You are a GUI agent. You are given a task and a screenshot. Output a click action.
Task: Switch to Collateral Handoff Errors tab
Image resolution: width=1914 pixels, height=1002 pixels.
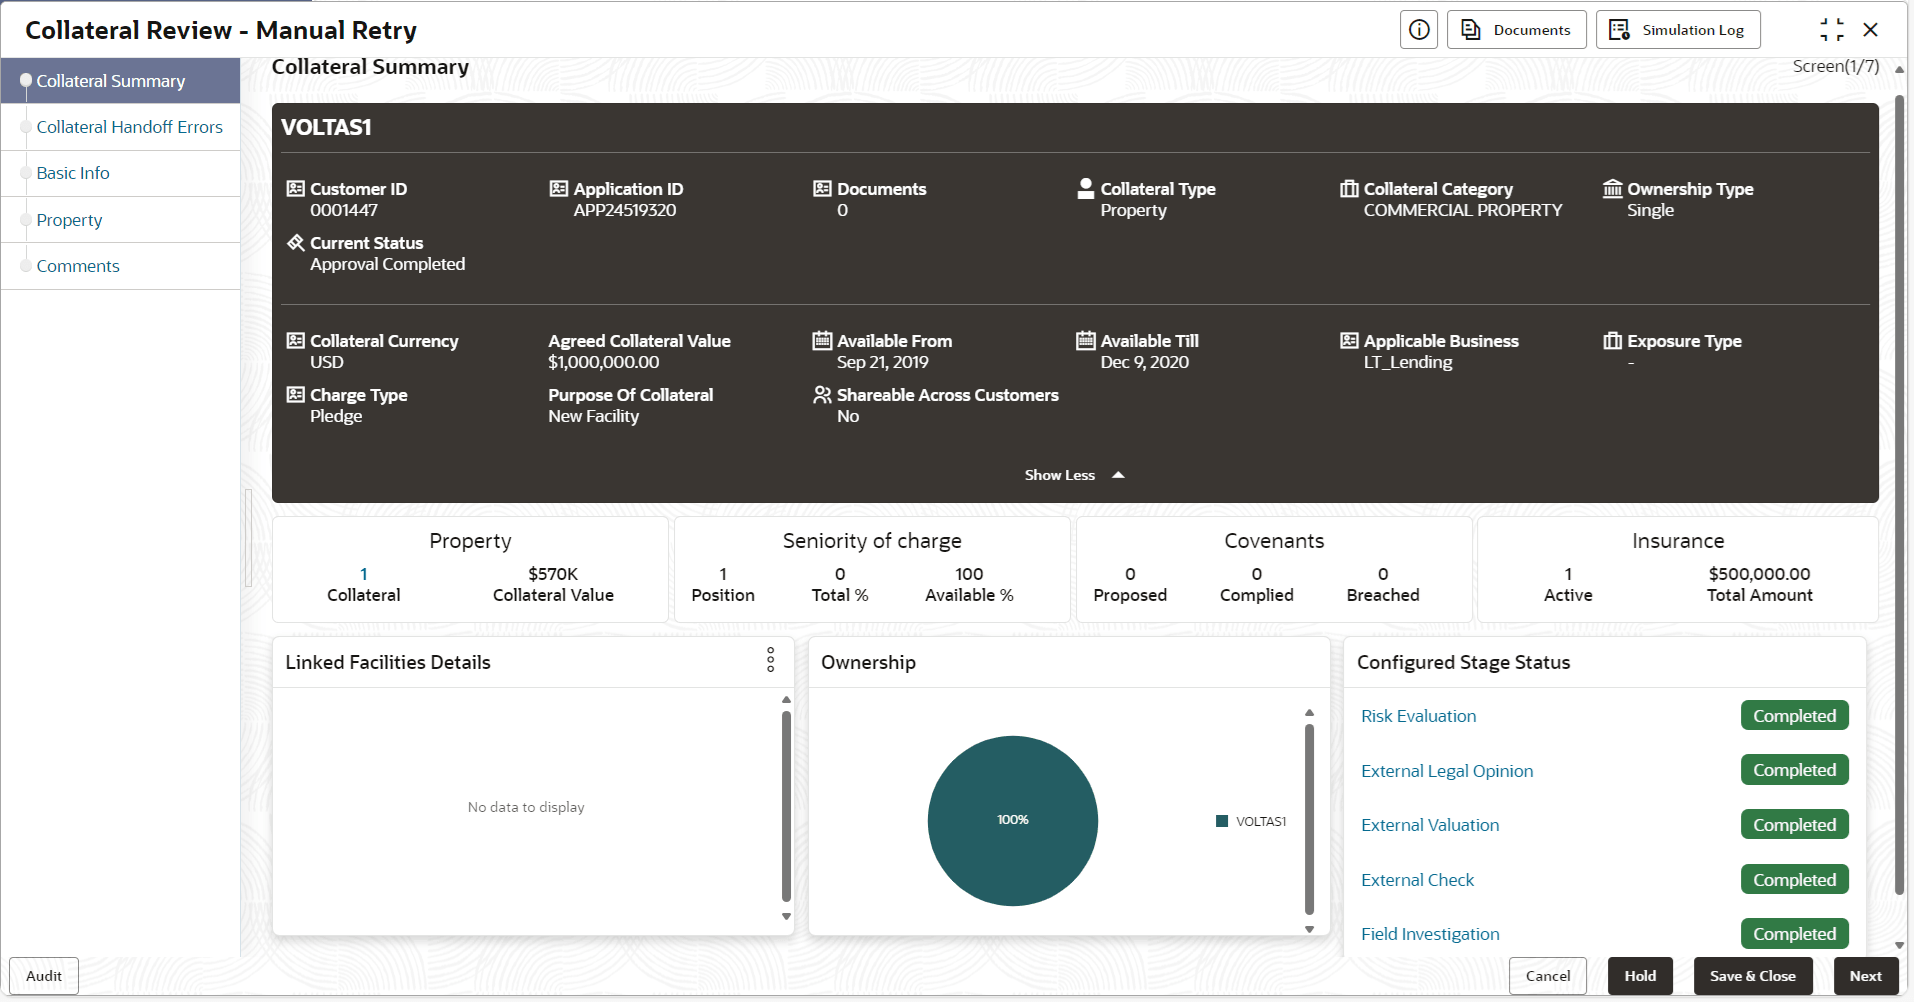(129, 127)
